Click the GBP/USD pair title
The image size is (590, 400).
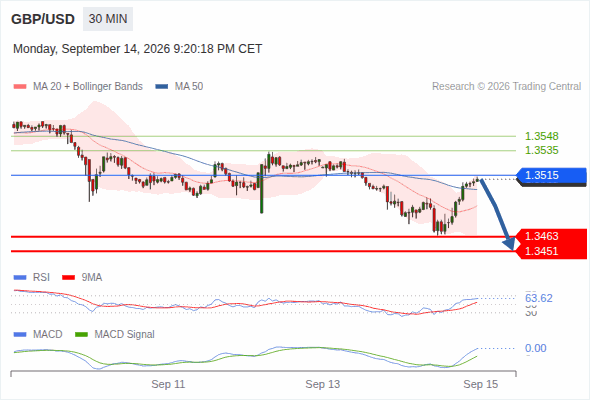(43, 19)
